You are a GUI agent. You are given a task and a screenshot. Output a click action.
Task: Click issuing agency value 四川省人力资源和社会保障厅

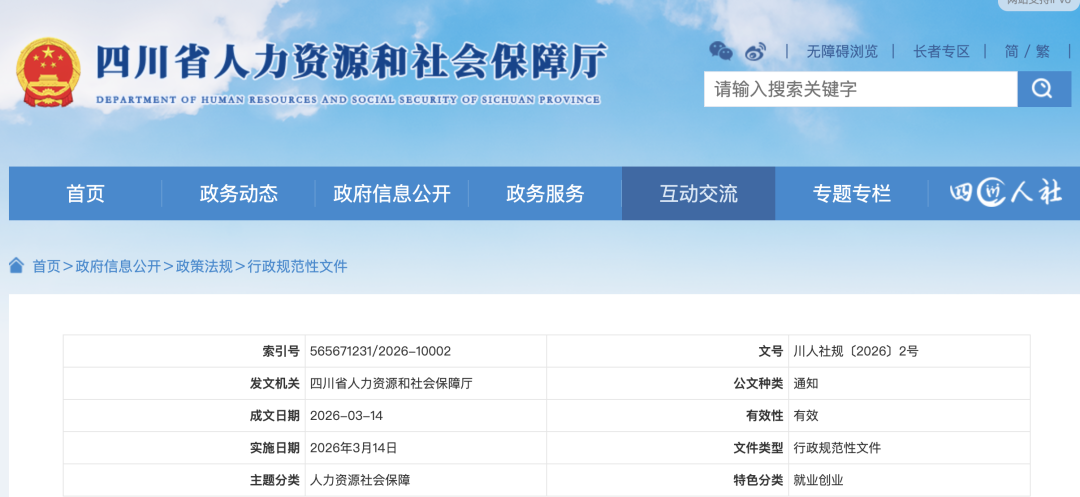click(391, 383)
